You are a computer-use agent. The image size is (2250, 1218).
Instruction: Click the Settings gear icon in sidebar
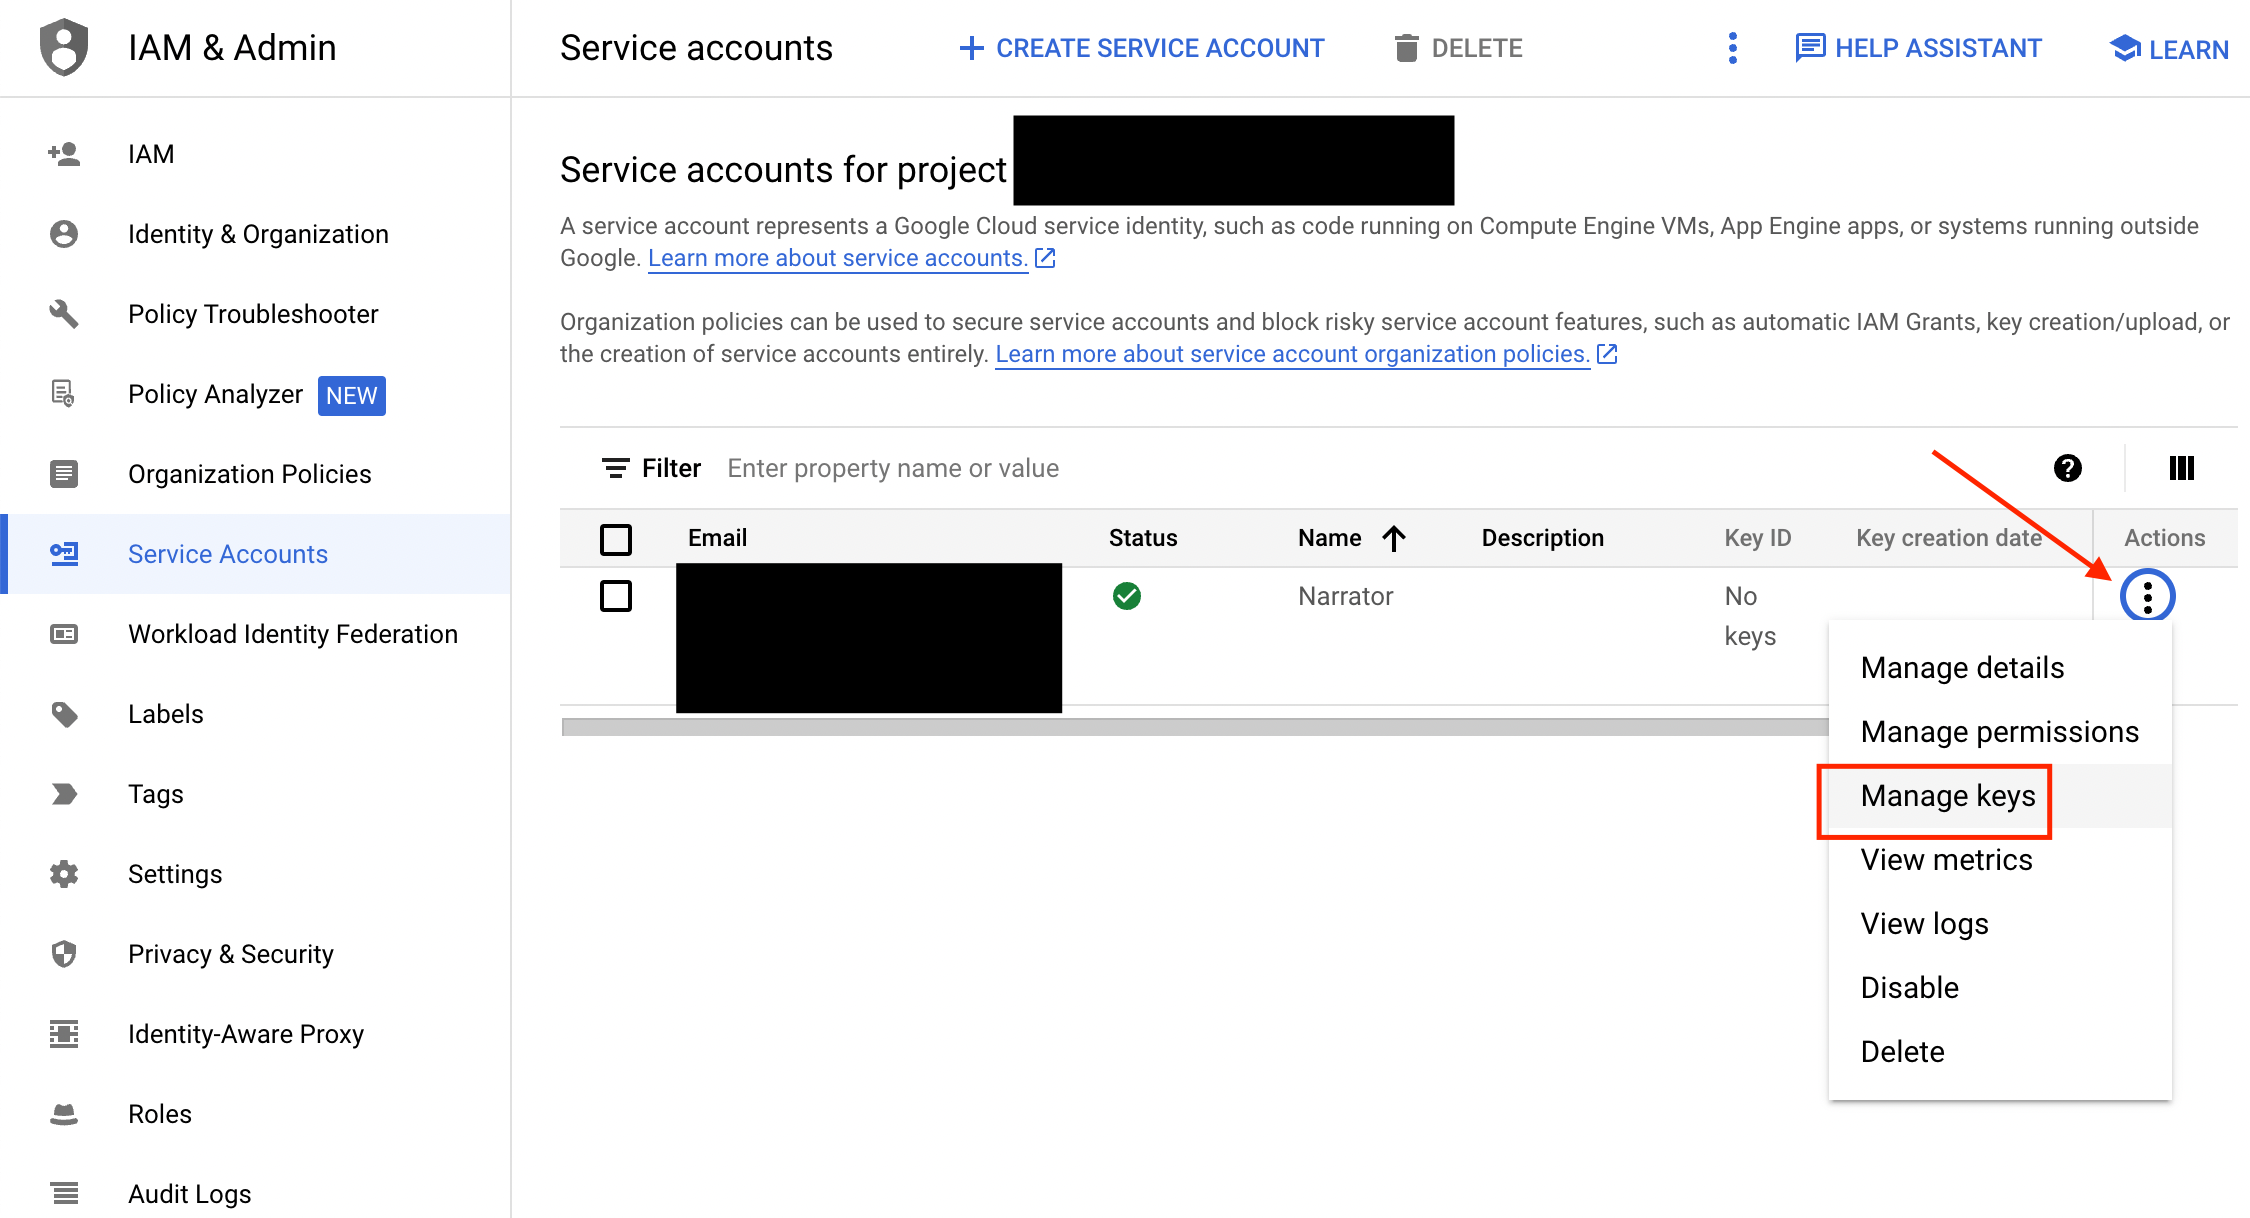pos(64,874)
